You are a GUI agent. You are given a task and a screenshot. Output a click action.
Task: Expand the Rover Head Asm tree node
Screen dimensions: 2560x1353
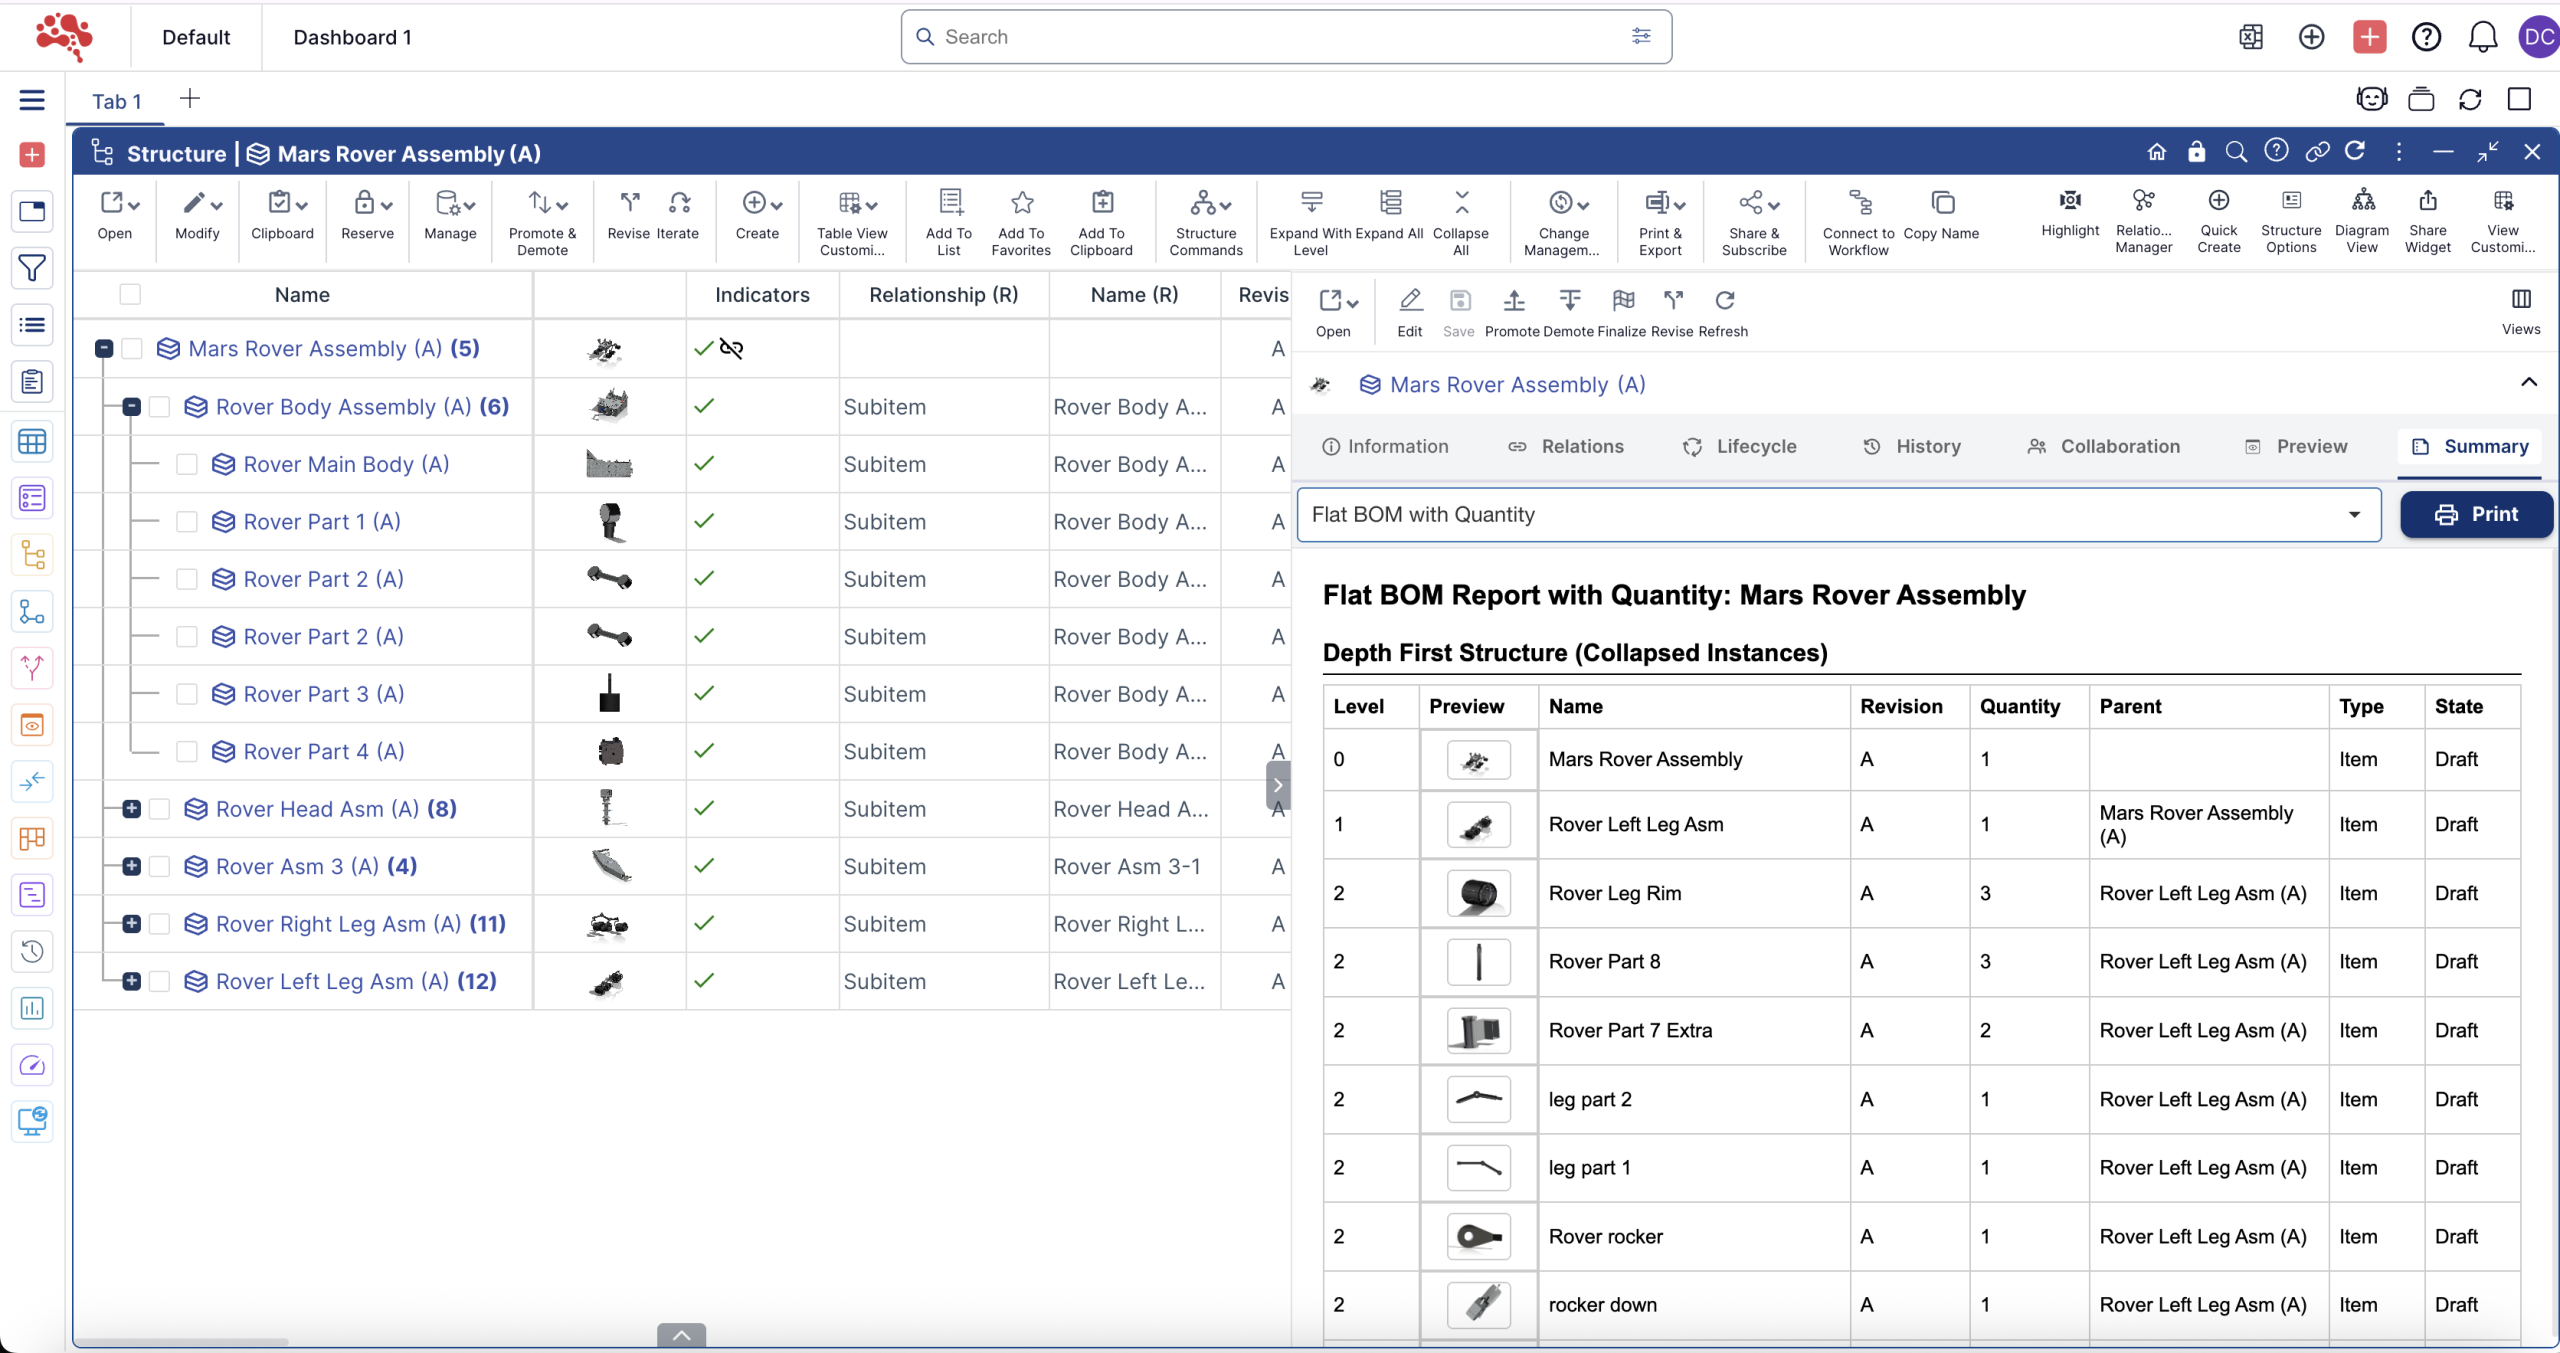coord(131,809)
